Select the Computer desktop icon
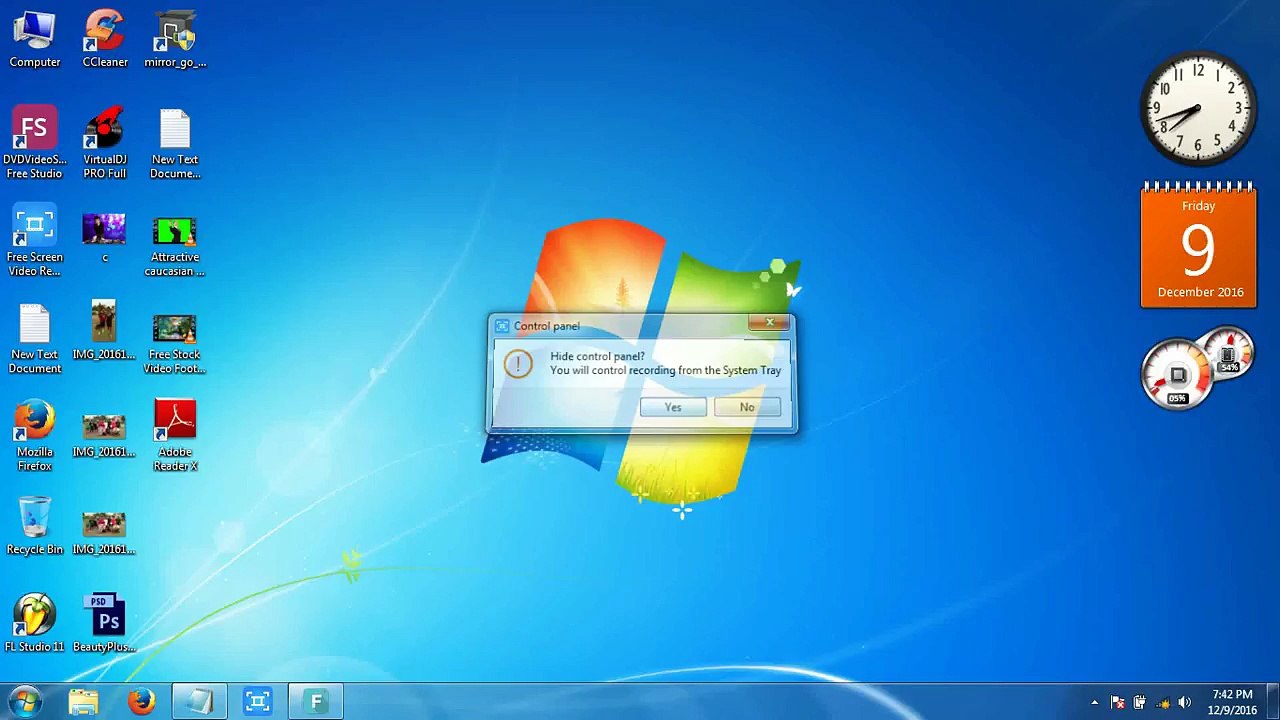This screenshot has height=720, width=1280. 34,40
